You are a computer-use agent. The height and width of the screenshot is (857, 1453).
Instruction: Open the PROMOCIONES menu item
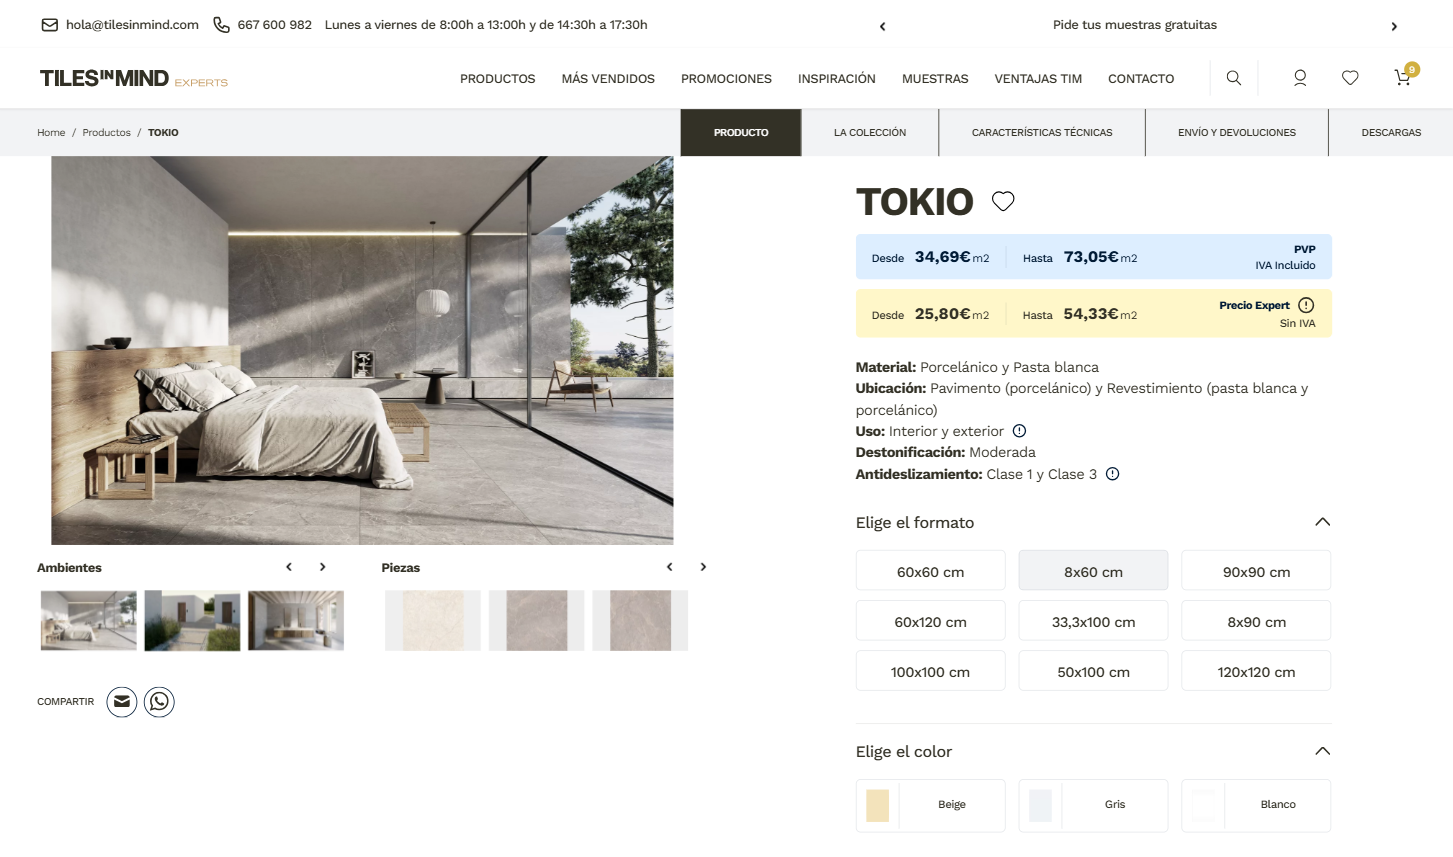726,78
